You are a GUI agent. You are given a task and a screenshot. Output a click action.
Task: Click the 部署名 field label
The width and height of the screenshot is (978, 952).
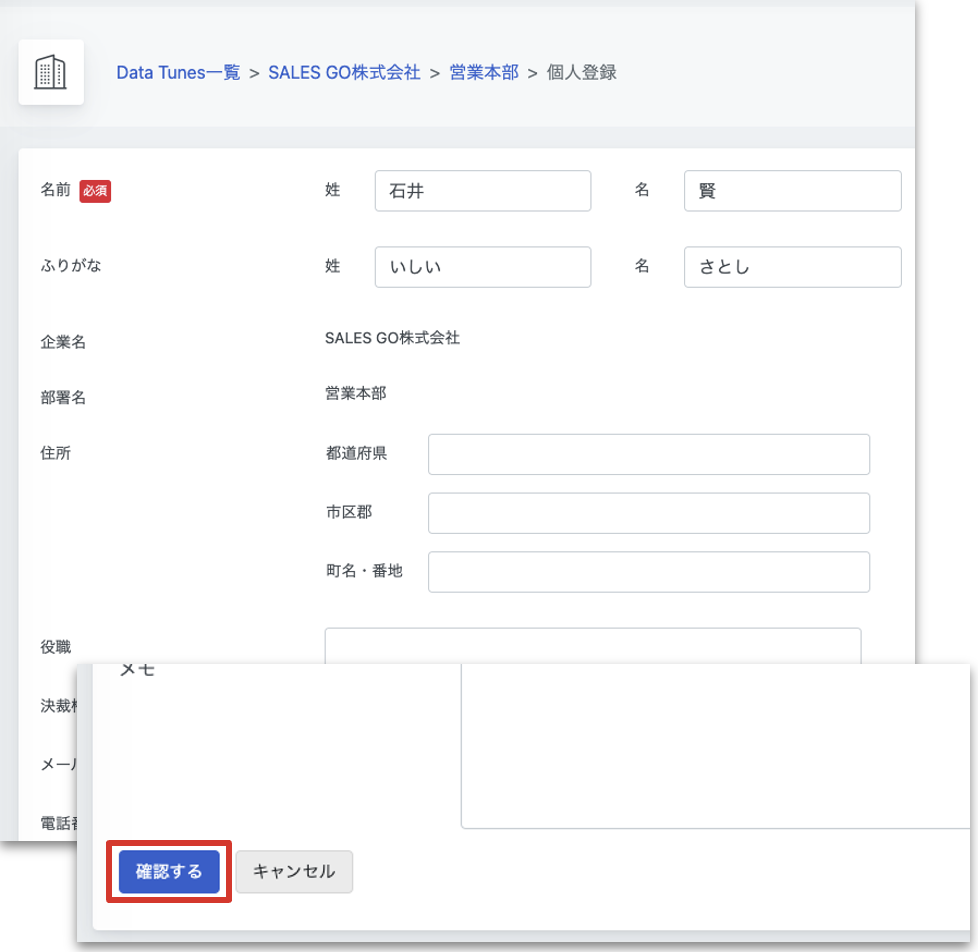coord(63,397)
